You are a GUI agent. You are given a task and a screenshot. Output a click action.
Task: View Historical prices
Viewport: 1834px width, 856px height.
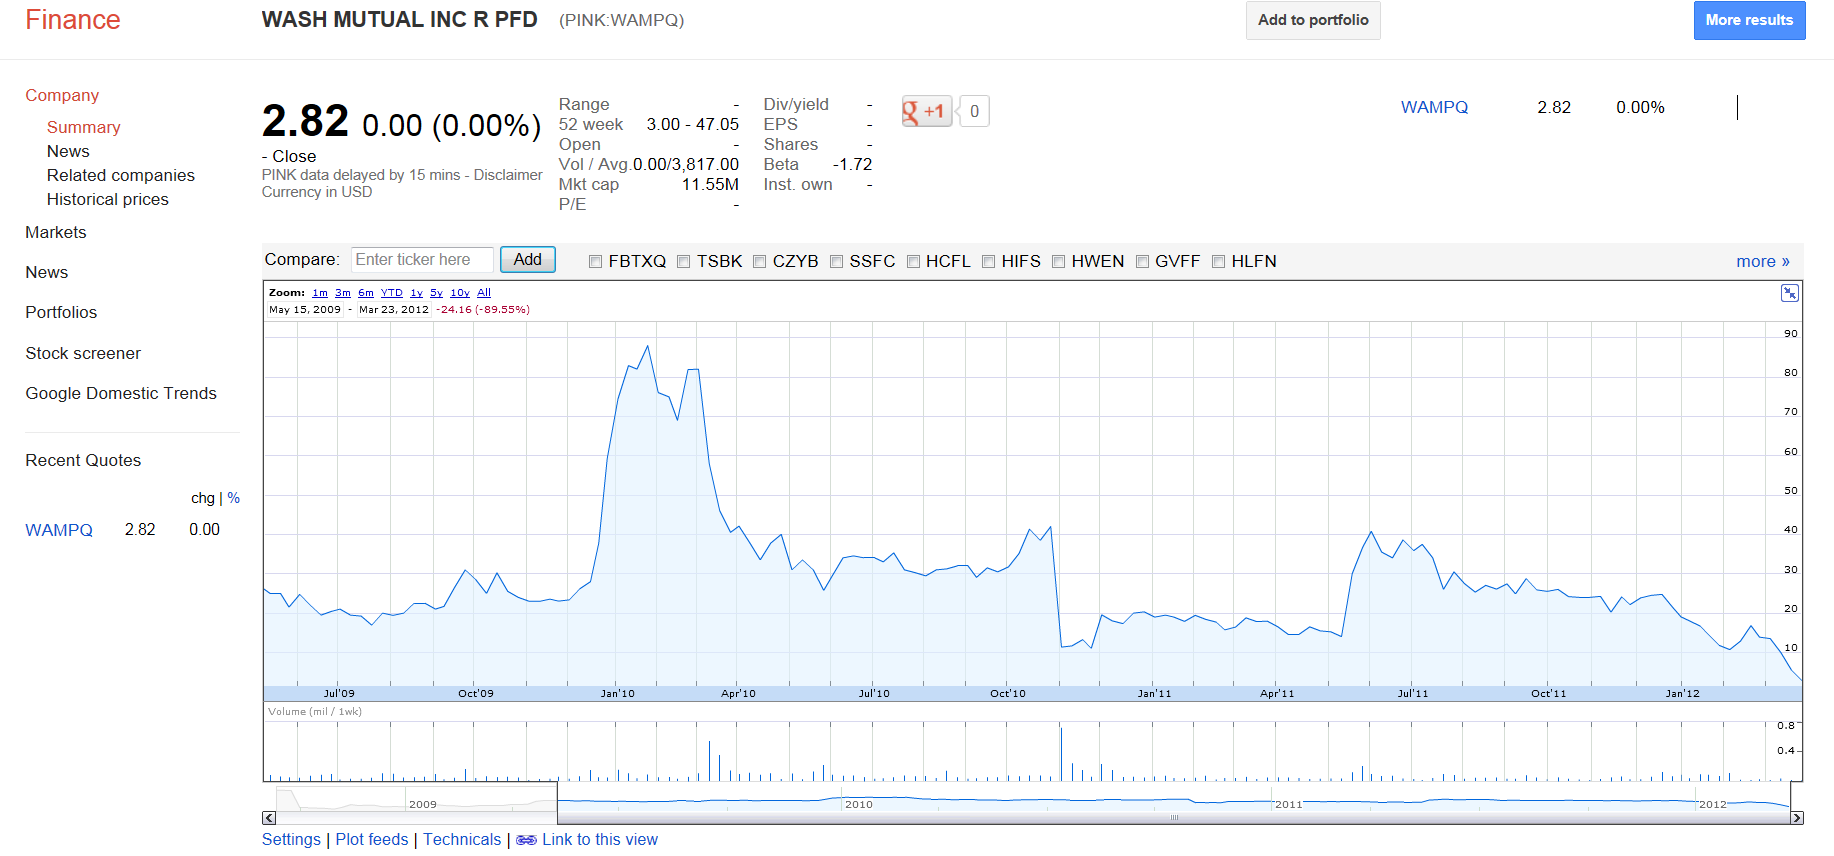click(108, 200)
